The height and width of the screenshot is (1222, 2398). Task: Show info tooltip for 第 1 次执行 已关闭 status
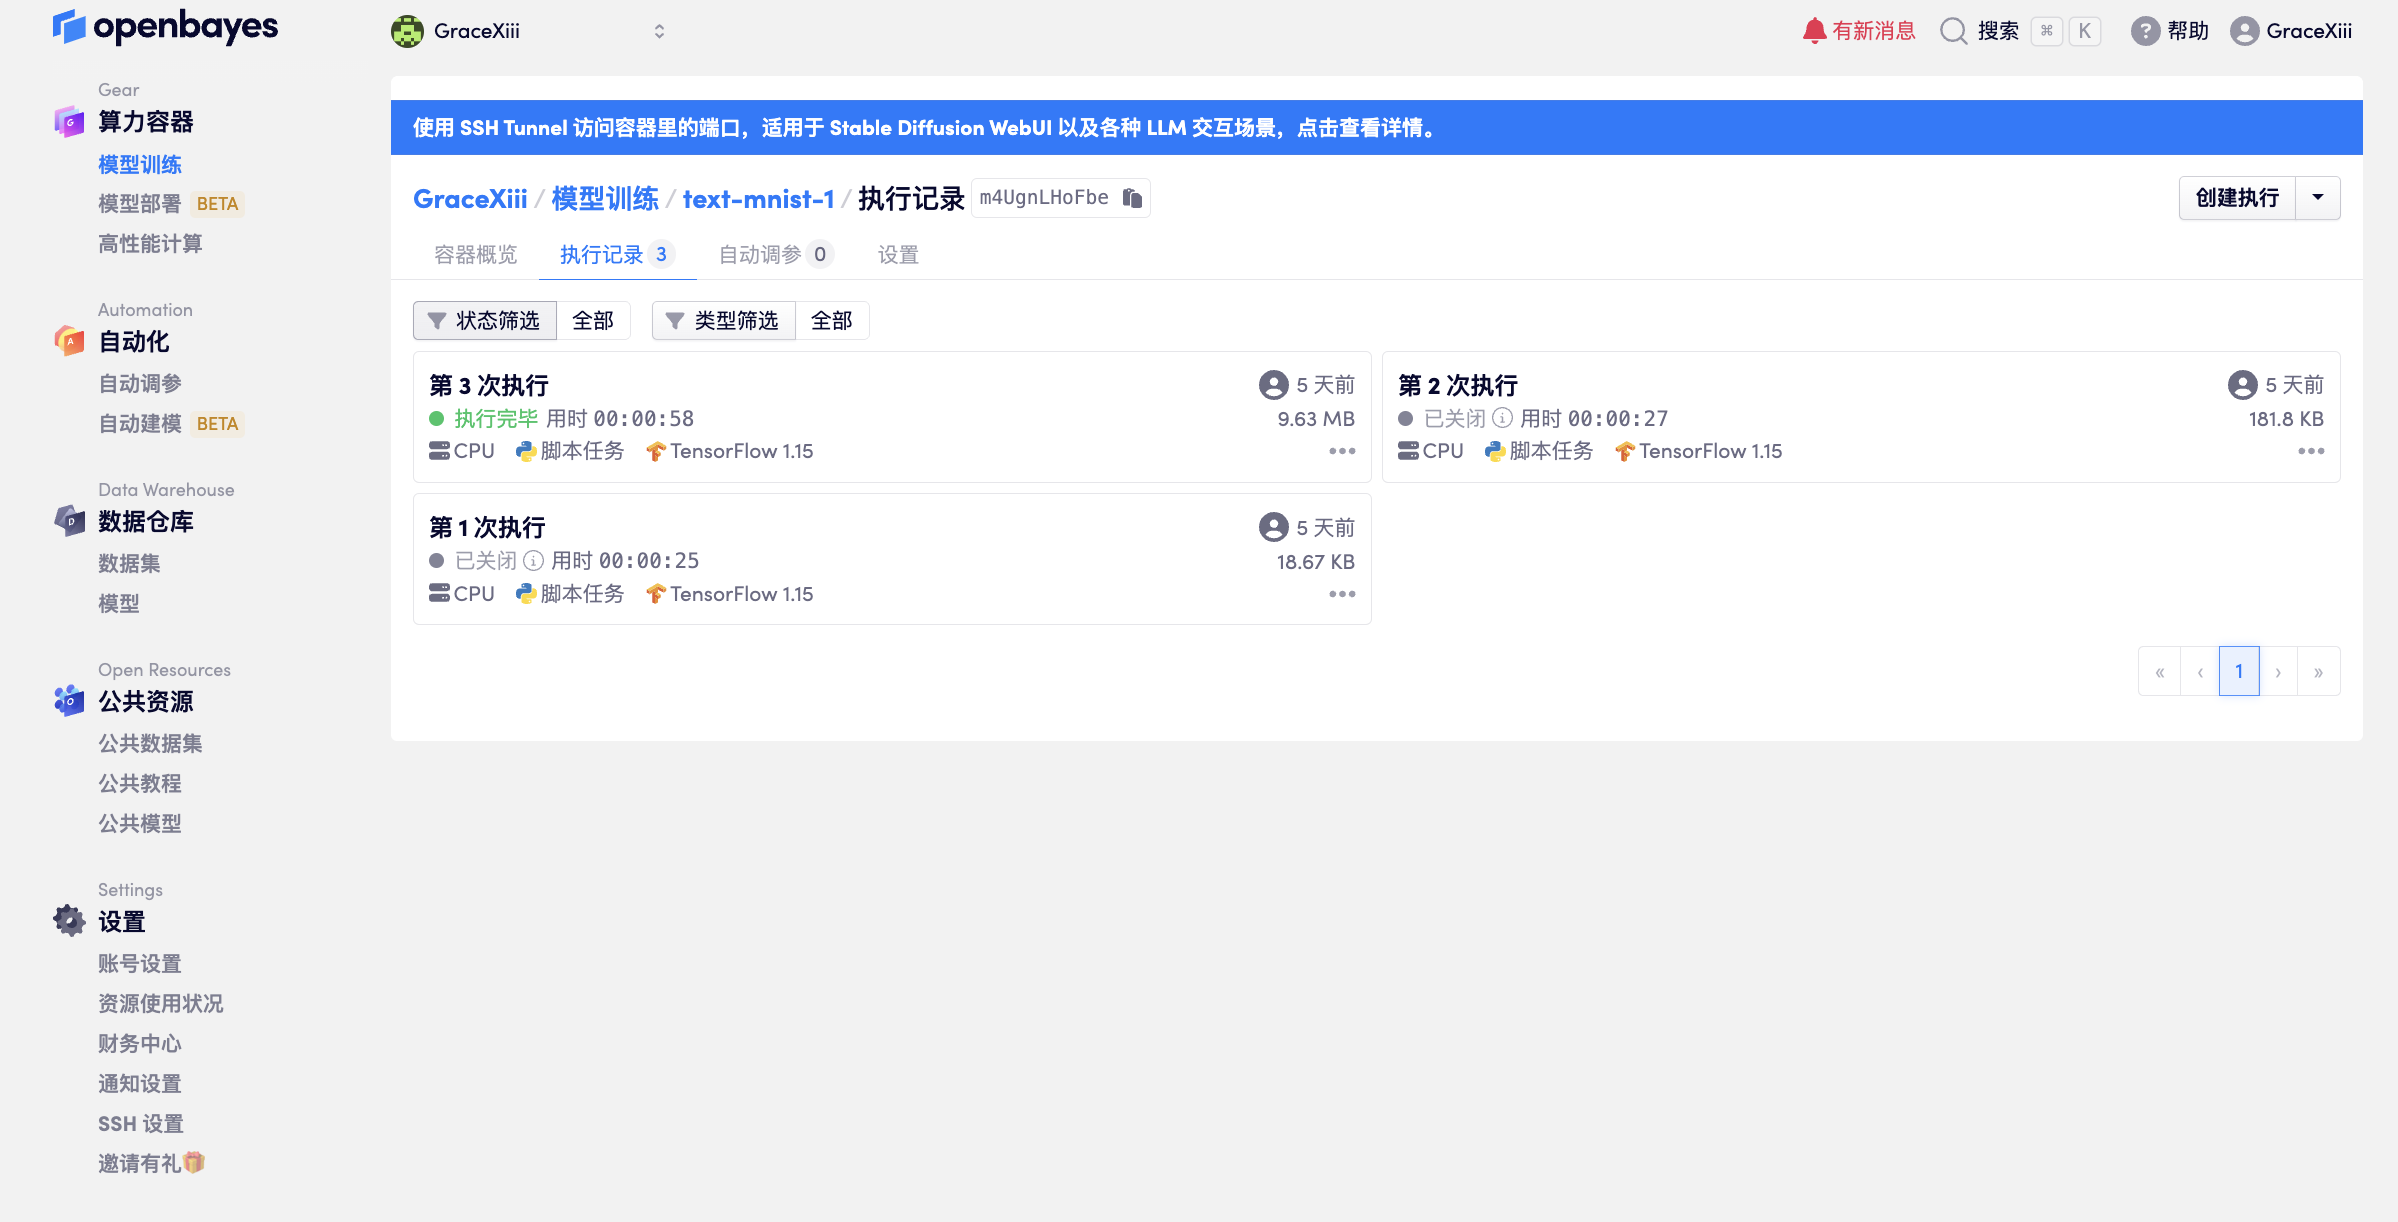tap(531, 560)
